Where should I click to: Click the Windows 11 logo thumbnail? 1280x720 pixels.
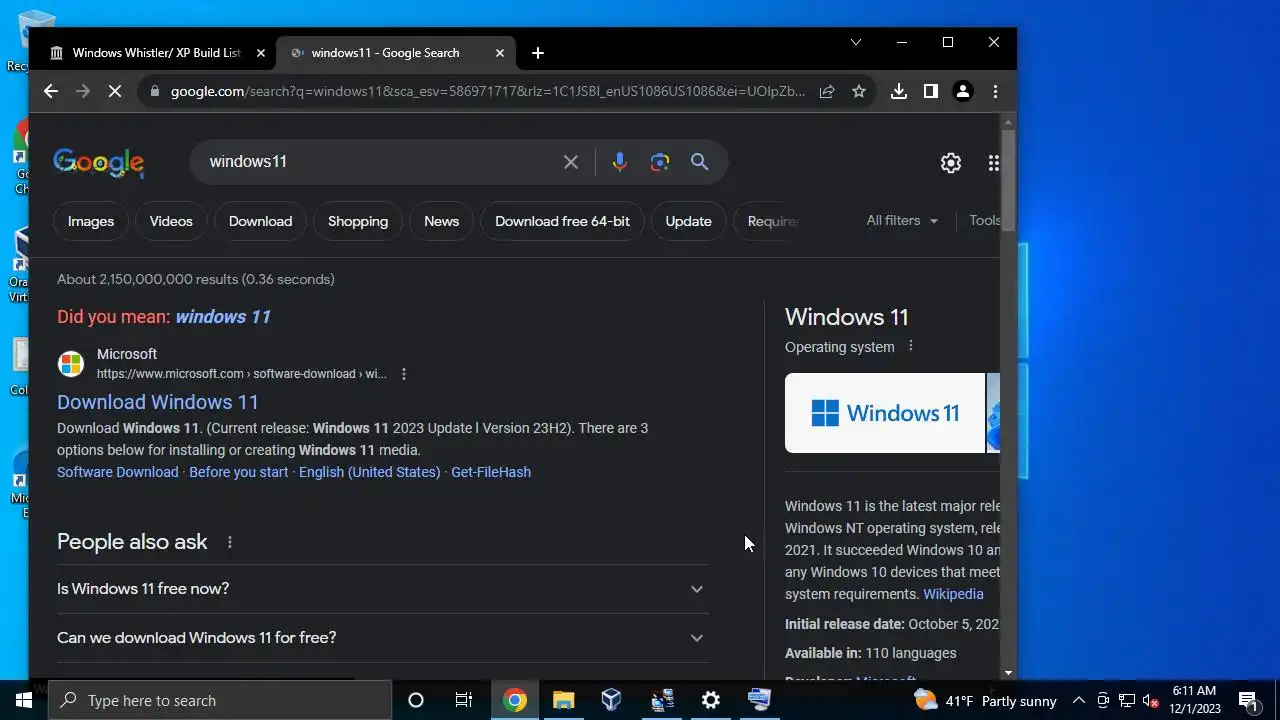coord(885,413)
